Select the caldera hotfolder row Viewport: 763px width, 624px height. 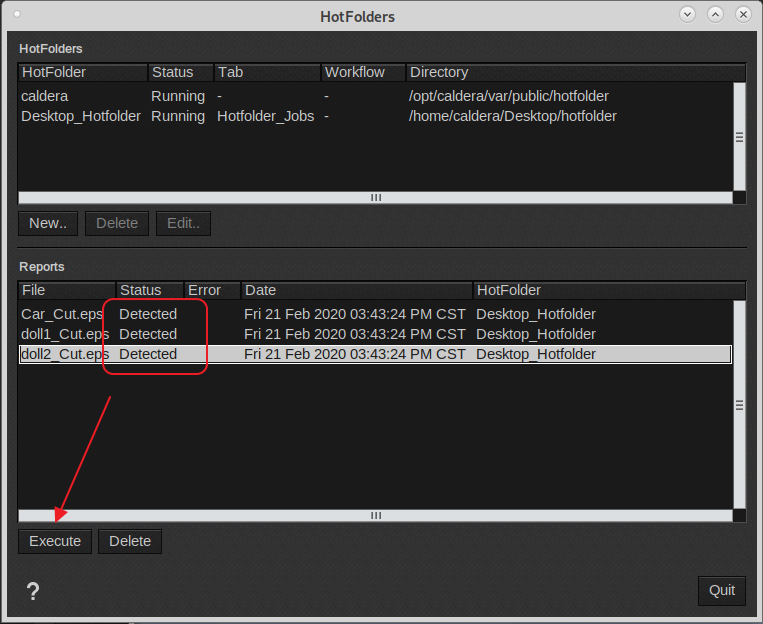44,96
